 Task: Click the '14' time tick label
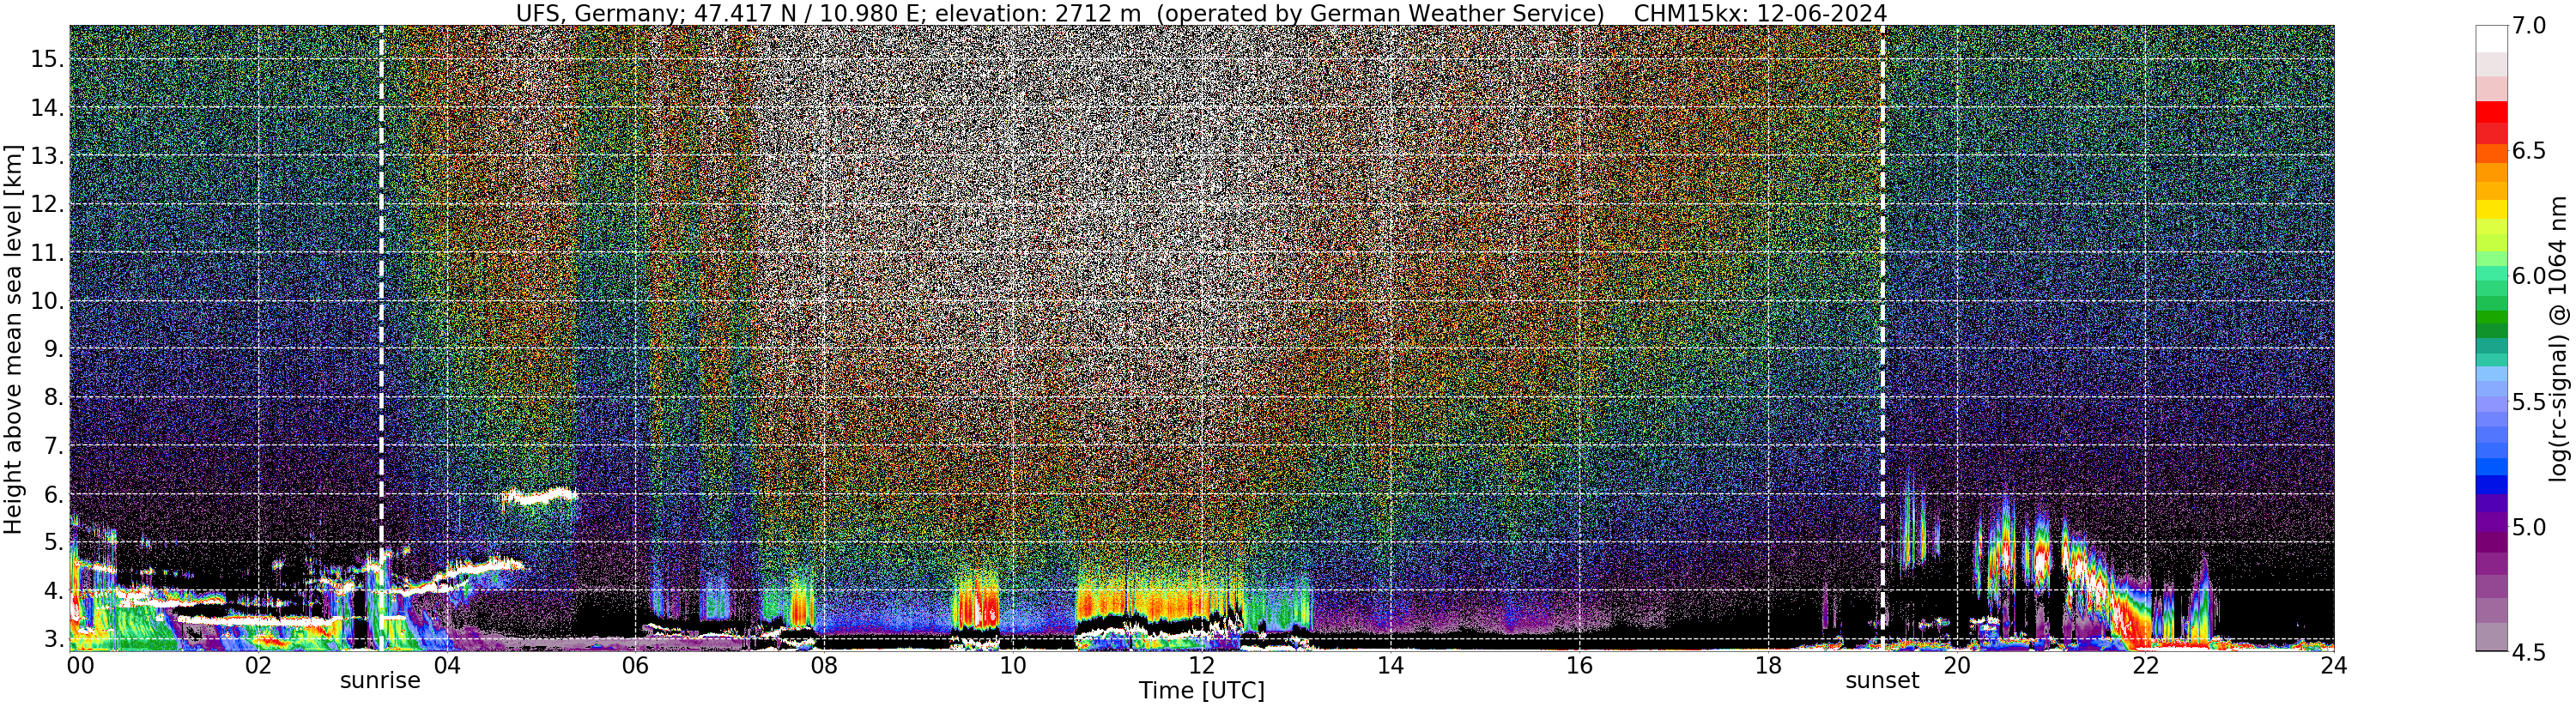(1390, 665)
